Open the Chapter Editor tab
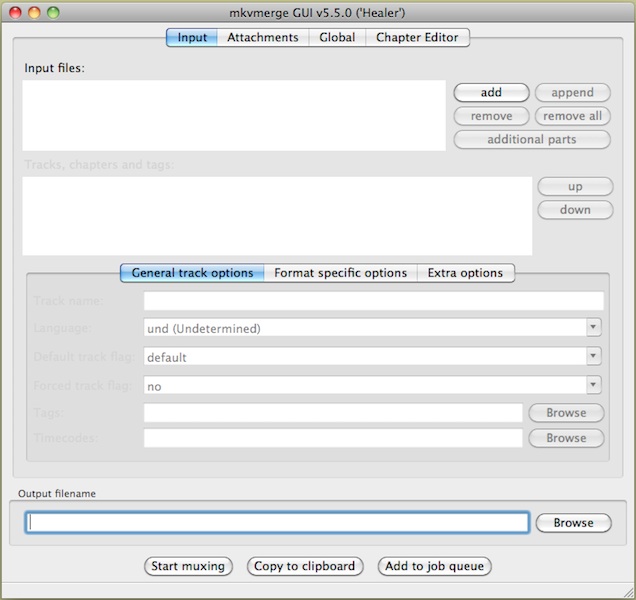 click(417, 37)
